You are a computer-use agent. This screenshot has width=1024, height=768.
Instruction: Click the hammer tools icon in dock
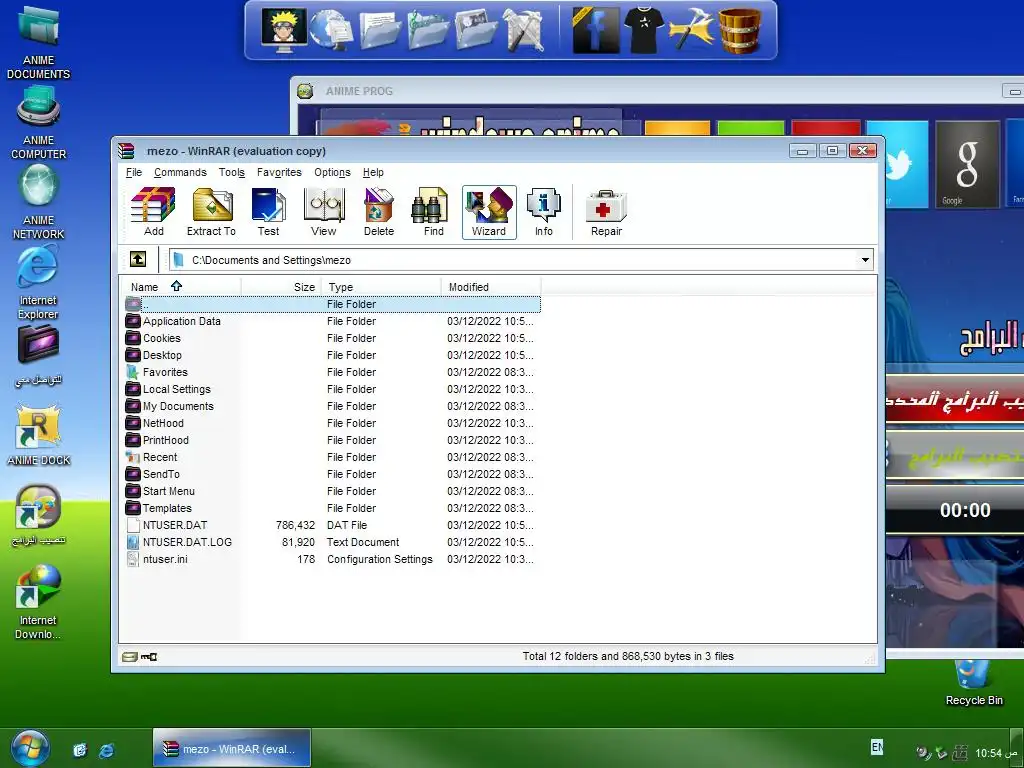(x=692, y=30)
